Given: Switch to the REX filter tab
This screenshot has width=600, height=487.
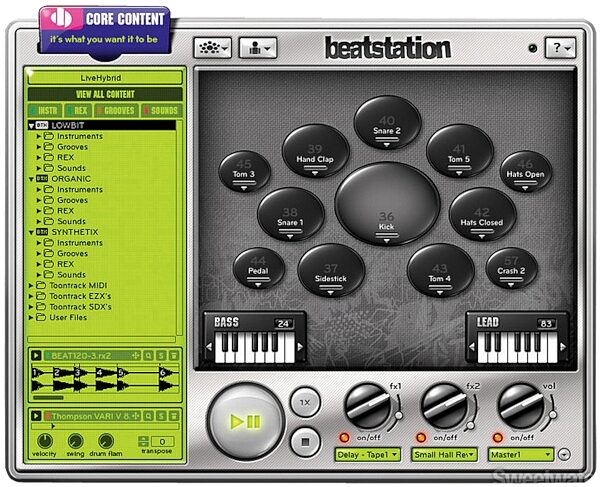Looking at the screenshot, I should coord(78,111).
